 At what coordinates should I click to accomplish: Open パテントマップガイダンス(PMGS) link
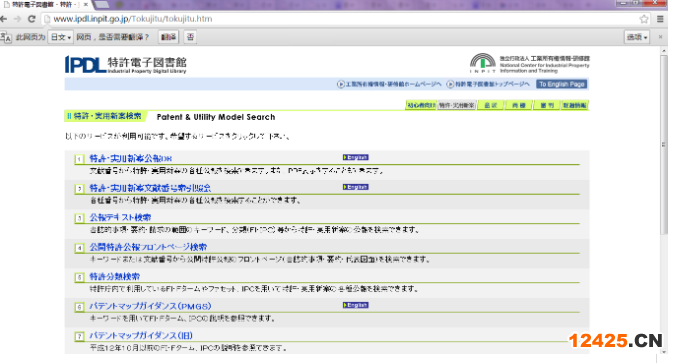(150, 306)
